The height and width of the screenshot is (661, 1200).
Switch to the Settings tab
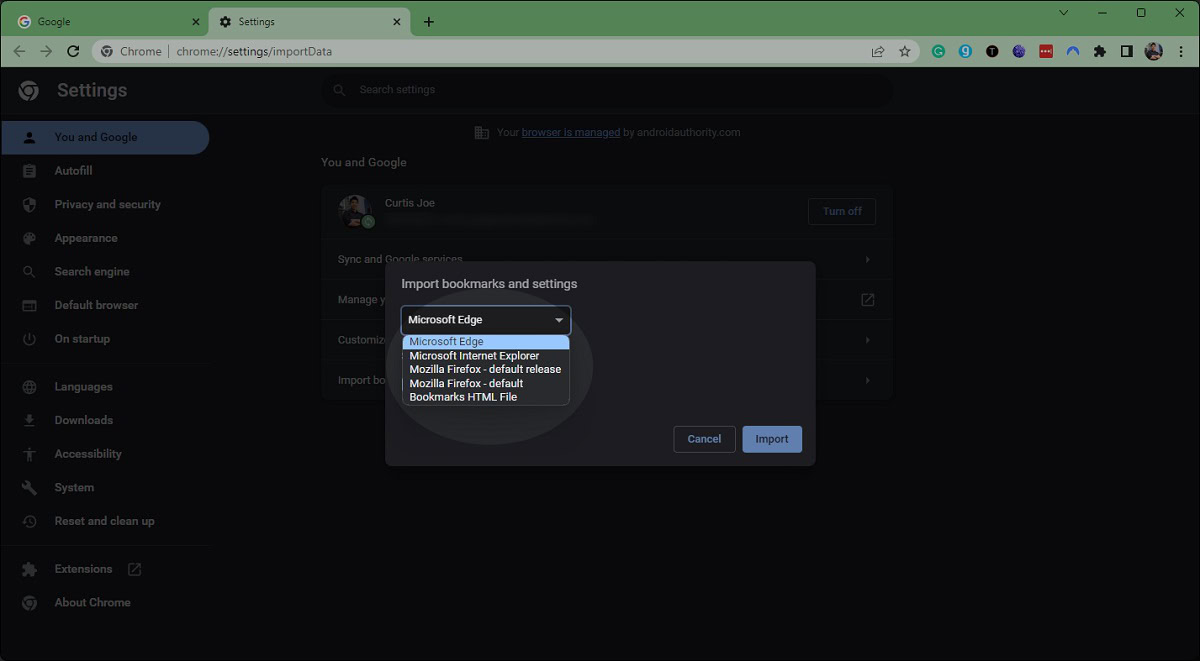tap(310, 22)
